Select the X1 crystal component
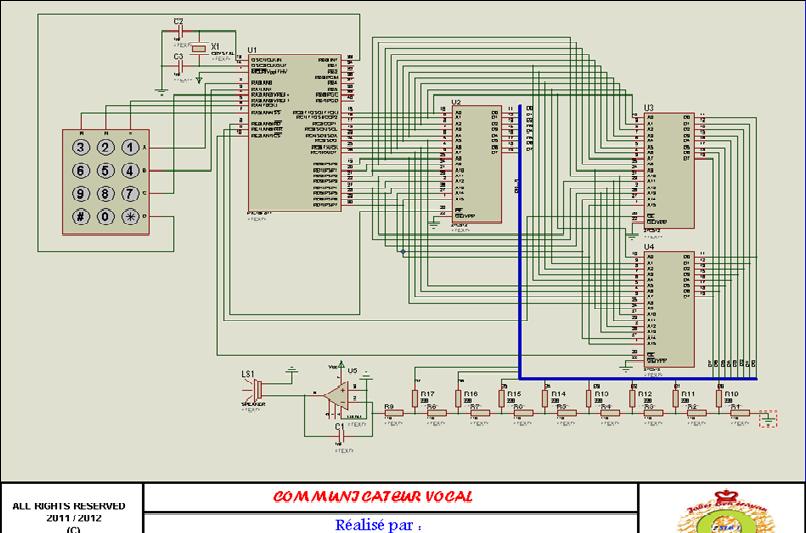 pyautogui.click(x=199, y=49)
